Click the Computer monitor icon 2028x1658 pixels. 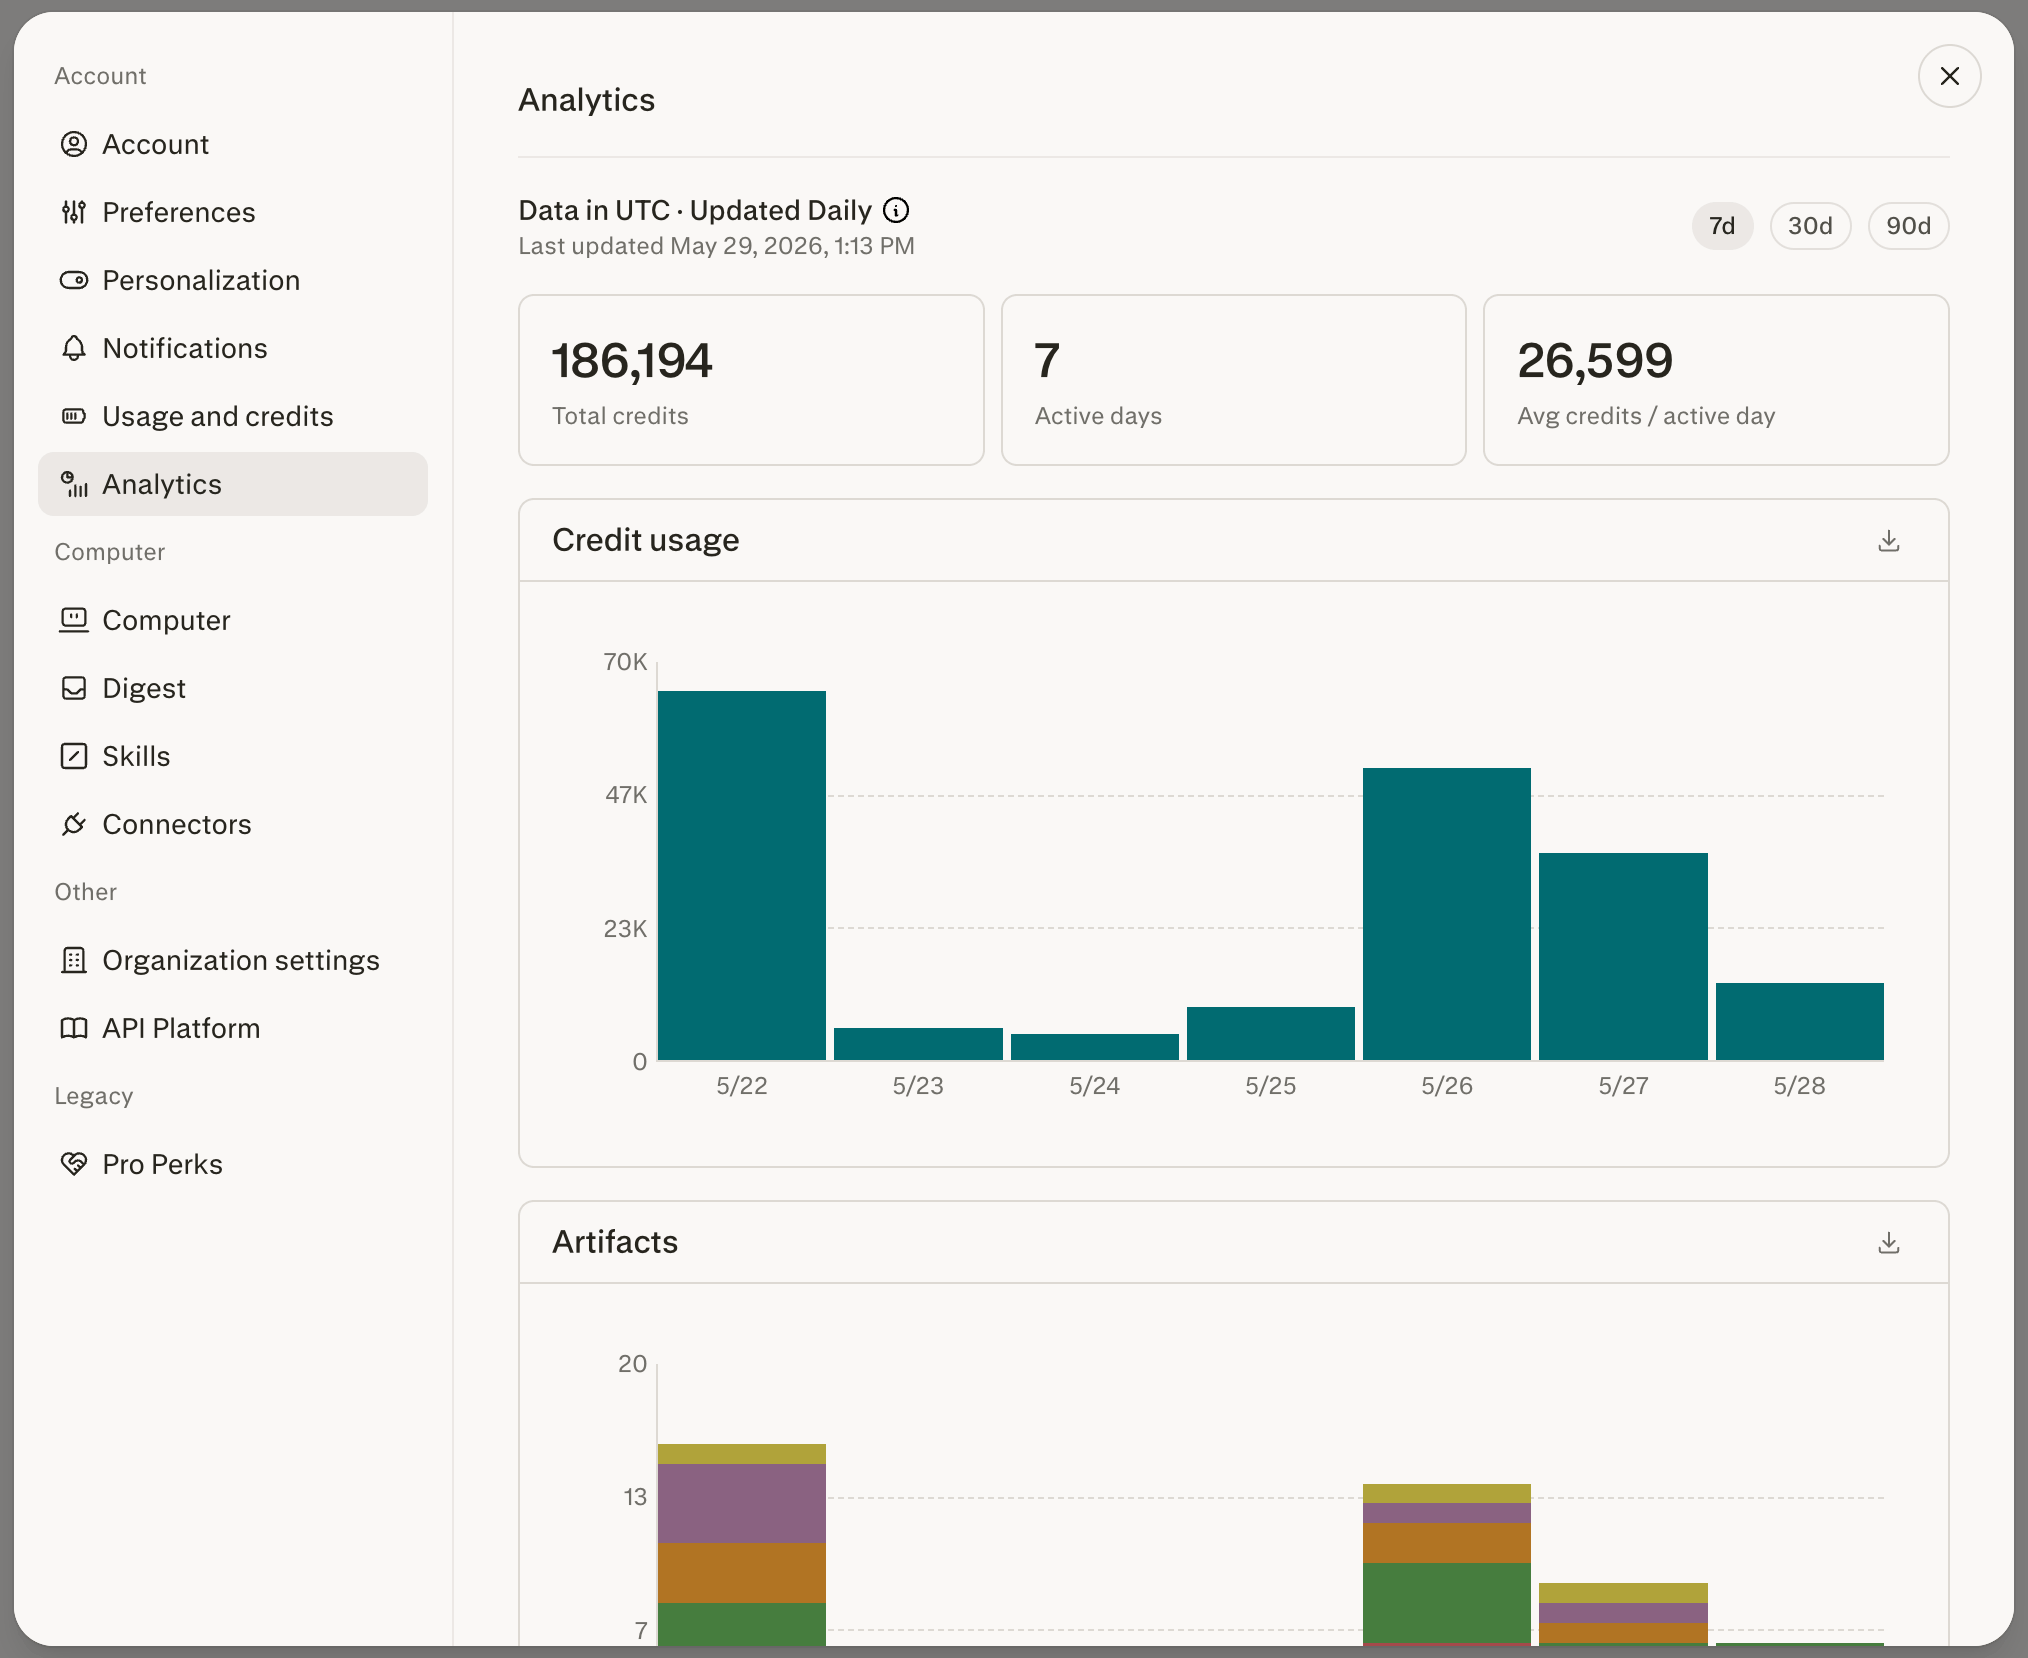pos(74,620)
